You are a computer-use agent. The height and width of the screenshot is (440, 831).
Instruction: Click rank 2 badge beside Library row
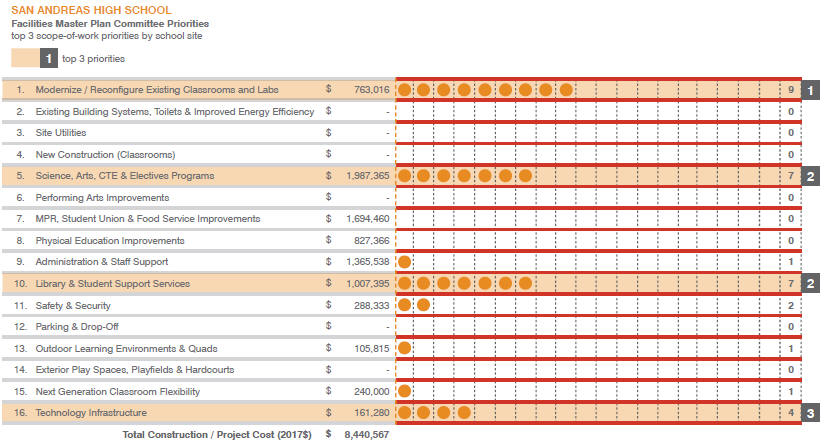pyautogui.click(x=811, y=284)
